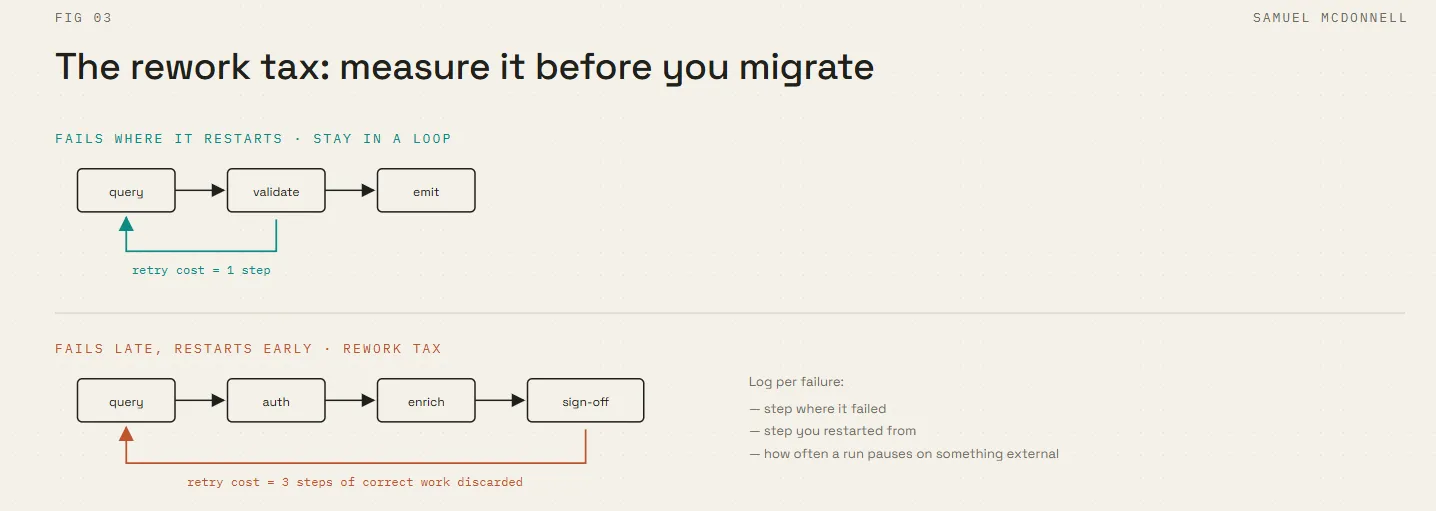Click the auth node box
This screenshot has width=1436, height=511.
coord(276,401)
